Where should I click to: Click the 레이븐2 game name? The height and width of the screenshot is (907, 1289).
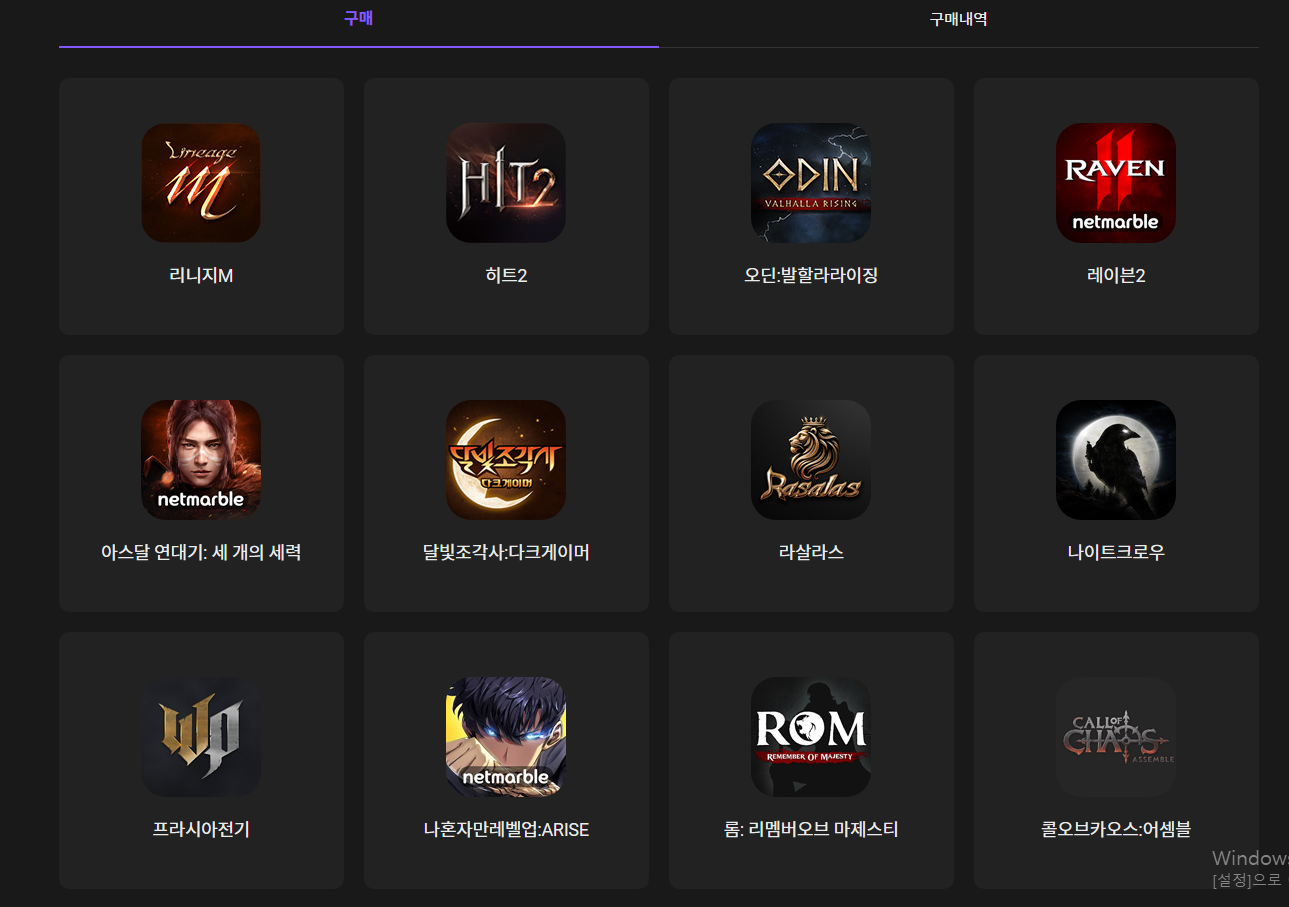[1116, 276]
